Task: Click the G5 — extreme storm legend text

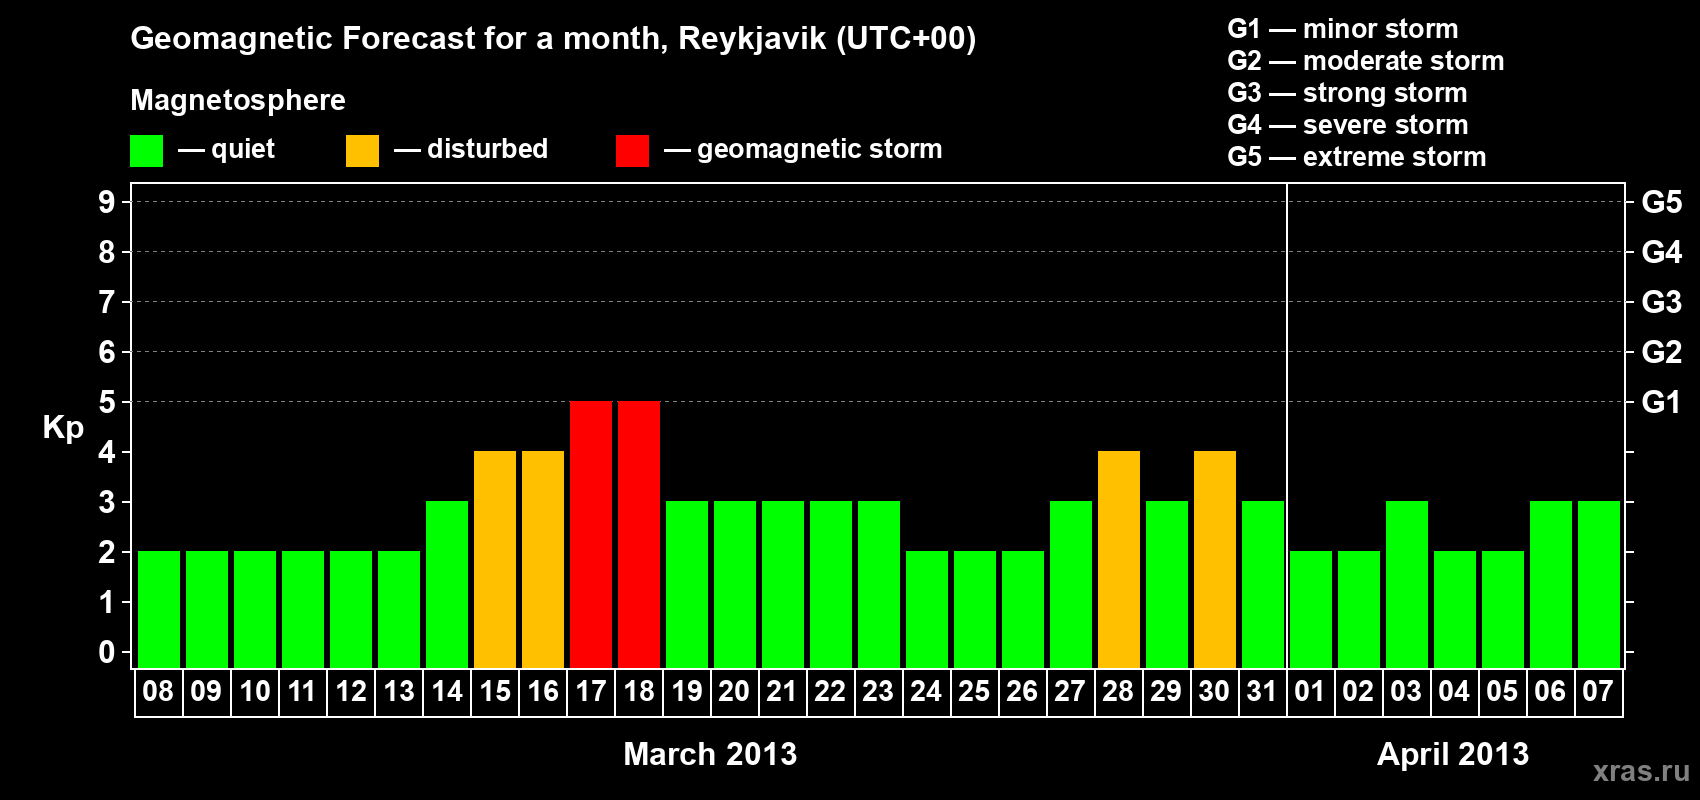Action: (1357, 157)
